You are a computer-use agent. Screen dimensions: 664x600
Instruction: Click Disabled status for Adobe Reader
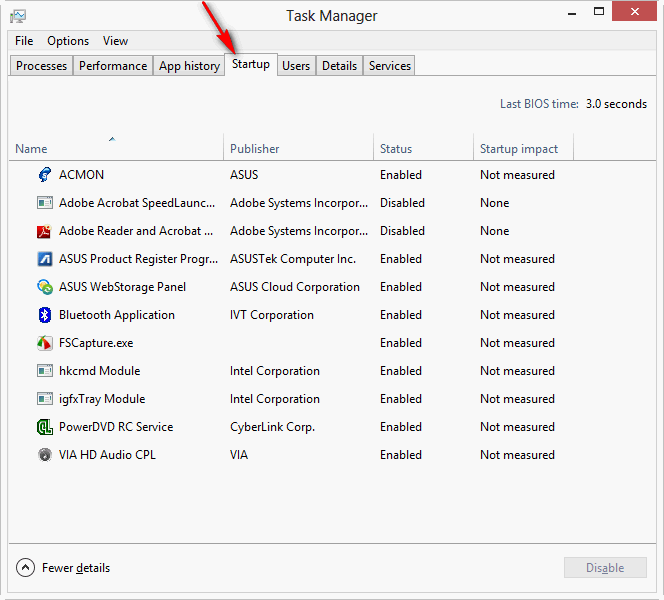coord(402,231)
